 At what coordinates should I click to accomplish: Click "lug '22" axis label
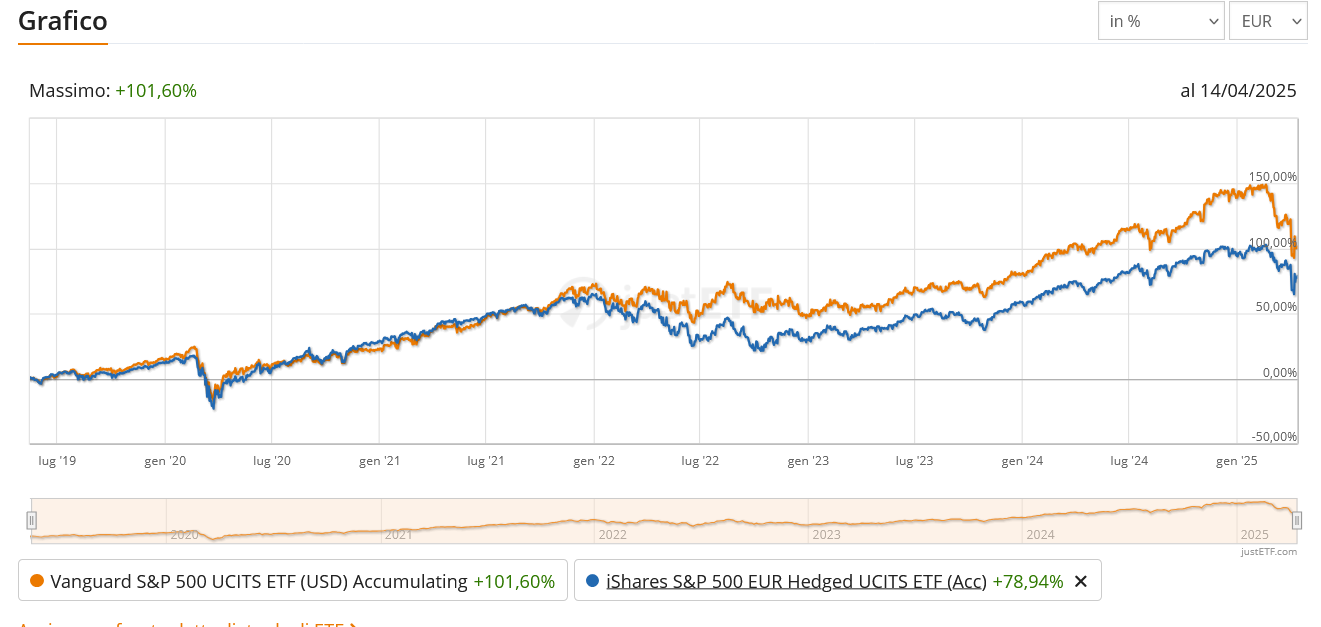[700, 461]
